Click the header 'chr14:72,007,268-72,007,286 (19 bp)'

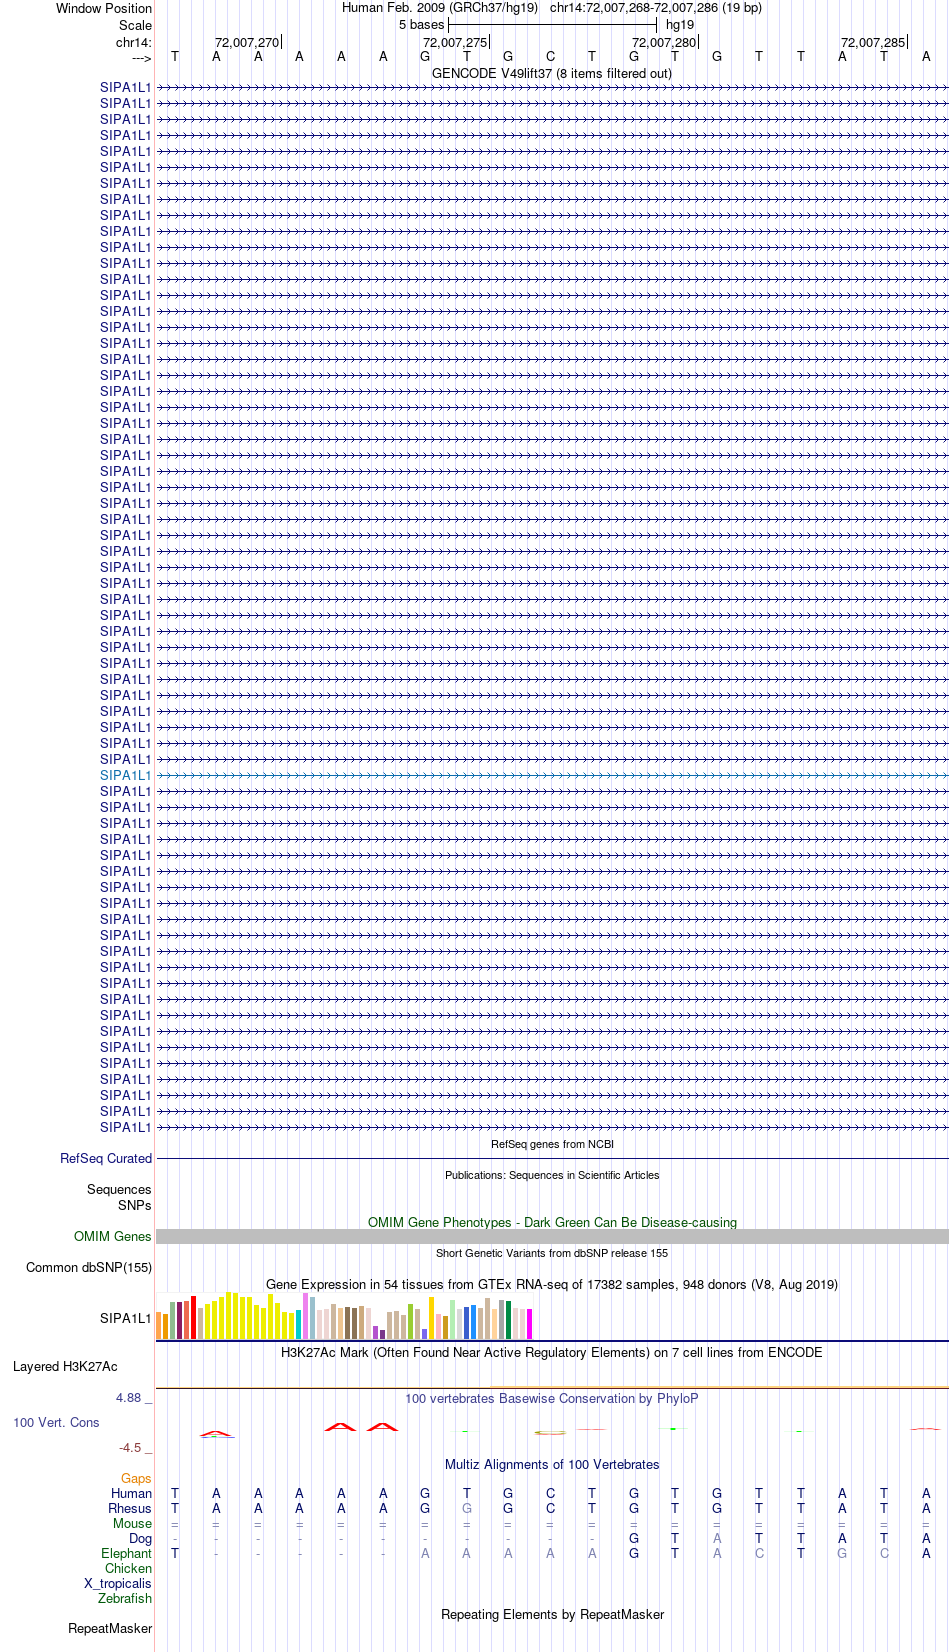point(656,7)
